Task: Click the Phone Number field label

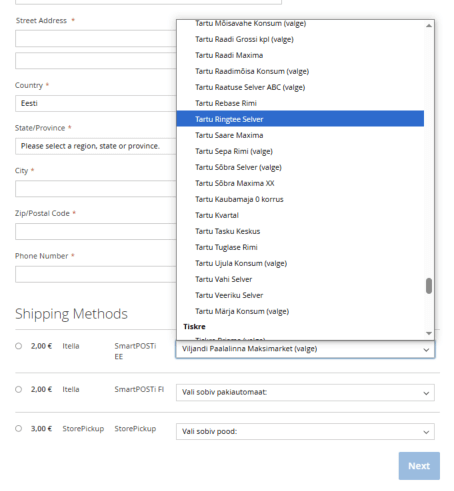Action: tap(42, 256)
